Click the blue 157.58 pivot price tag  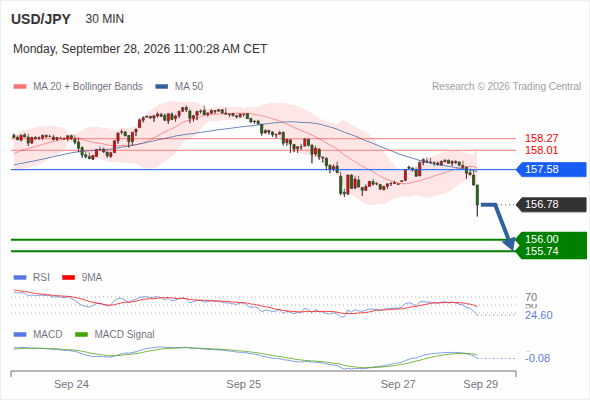point(552,169)
